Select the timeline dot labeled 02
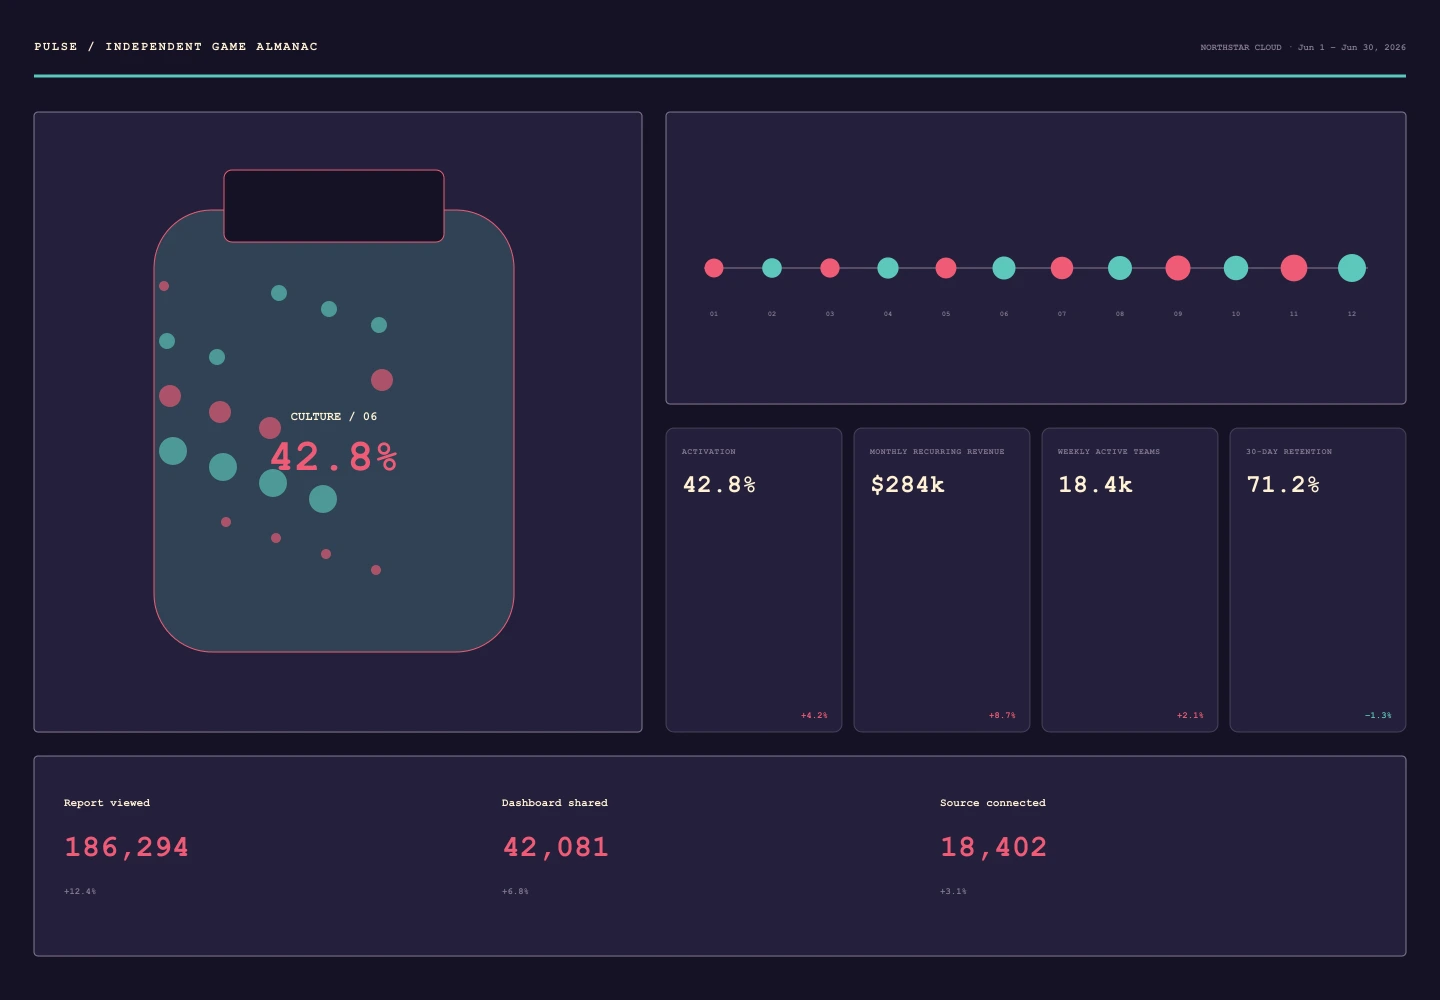 (x=772, y=268)
